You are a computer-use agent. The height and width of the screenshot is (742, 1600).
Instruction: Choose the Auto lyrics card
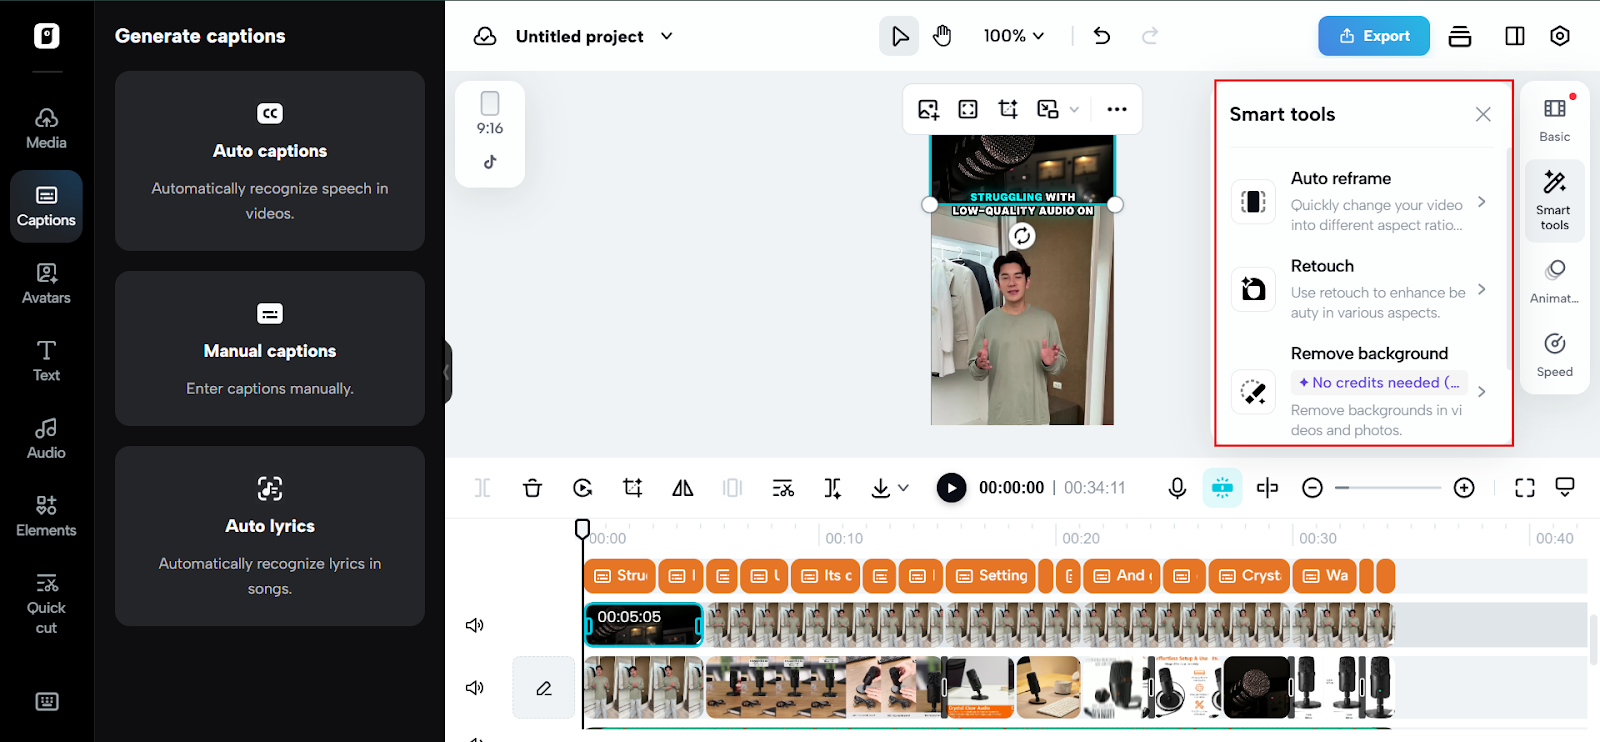[x=270, y=536]
